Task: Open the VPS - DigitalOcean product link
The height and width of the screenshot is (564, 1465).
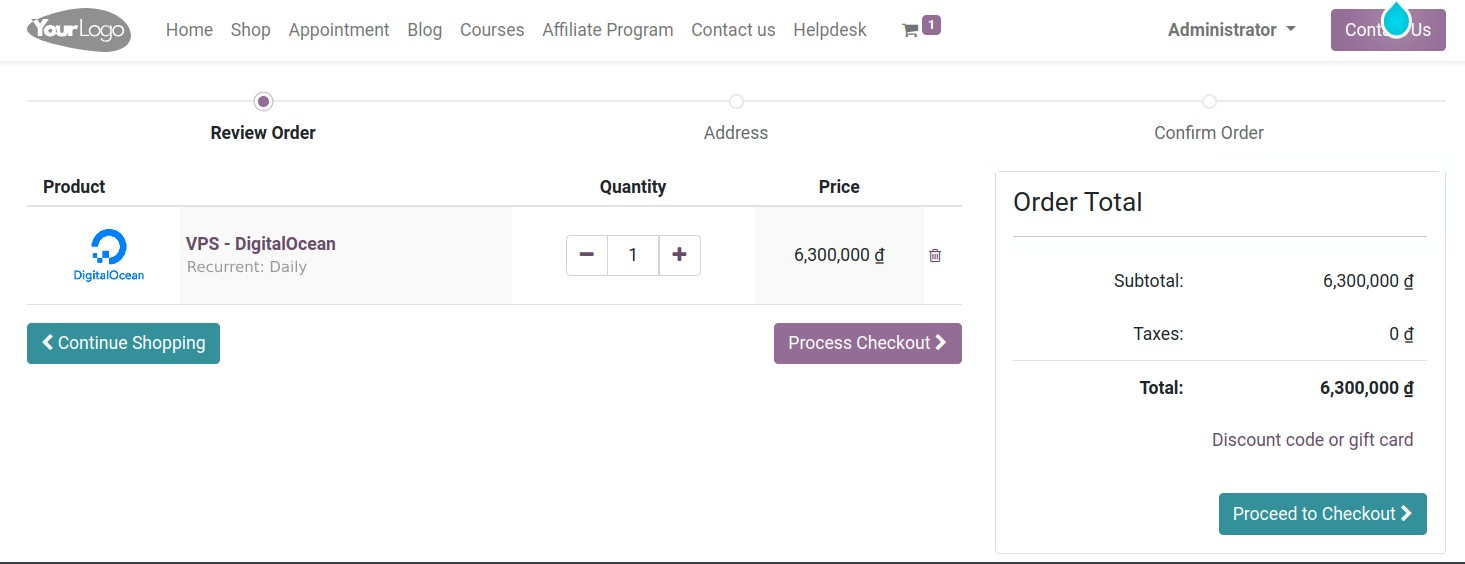Action: click(x=261, y=244)
